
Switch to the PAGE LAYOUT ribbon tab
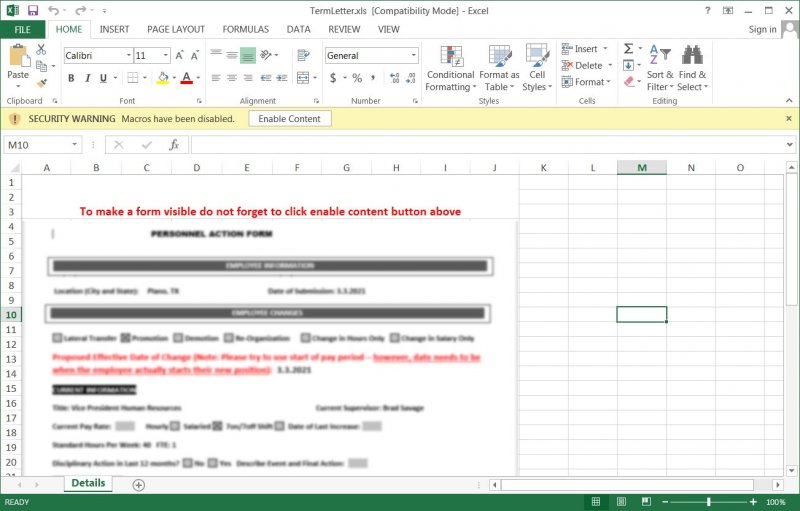[175, 29]
